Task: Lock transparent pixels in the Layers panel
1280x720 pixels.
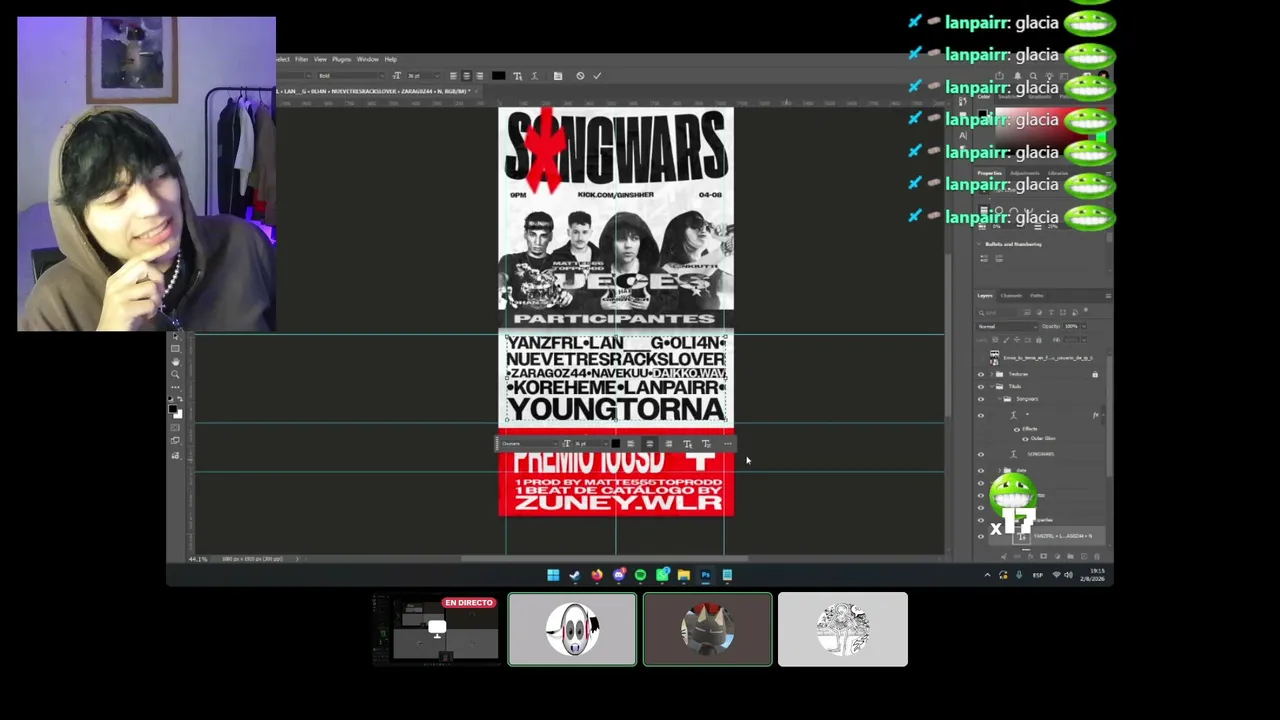Action: pos(996,340)
